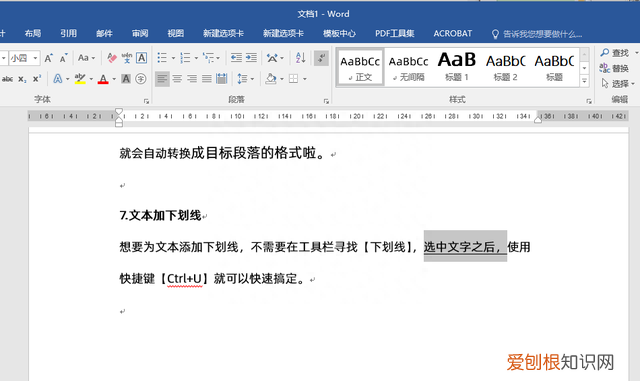The image size is (640, 381).
Task: Apply the 无间隔 style
Action: (x=408, y=68)
